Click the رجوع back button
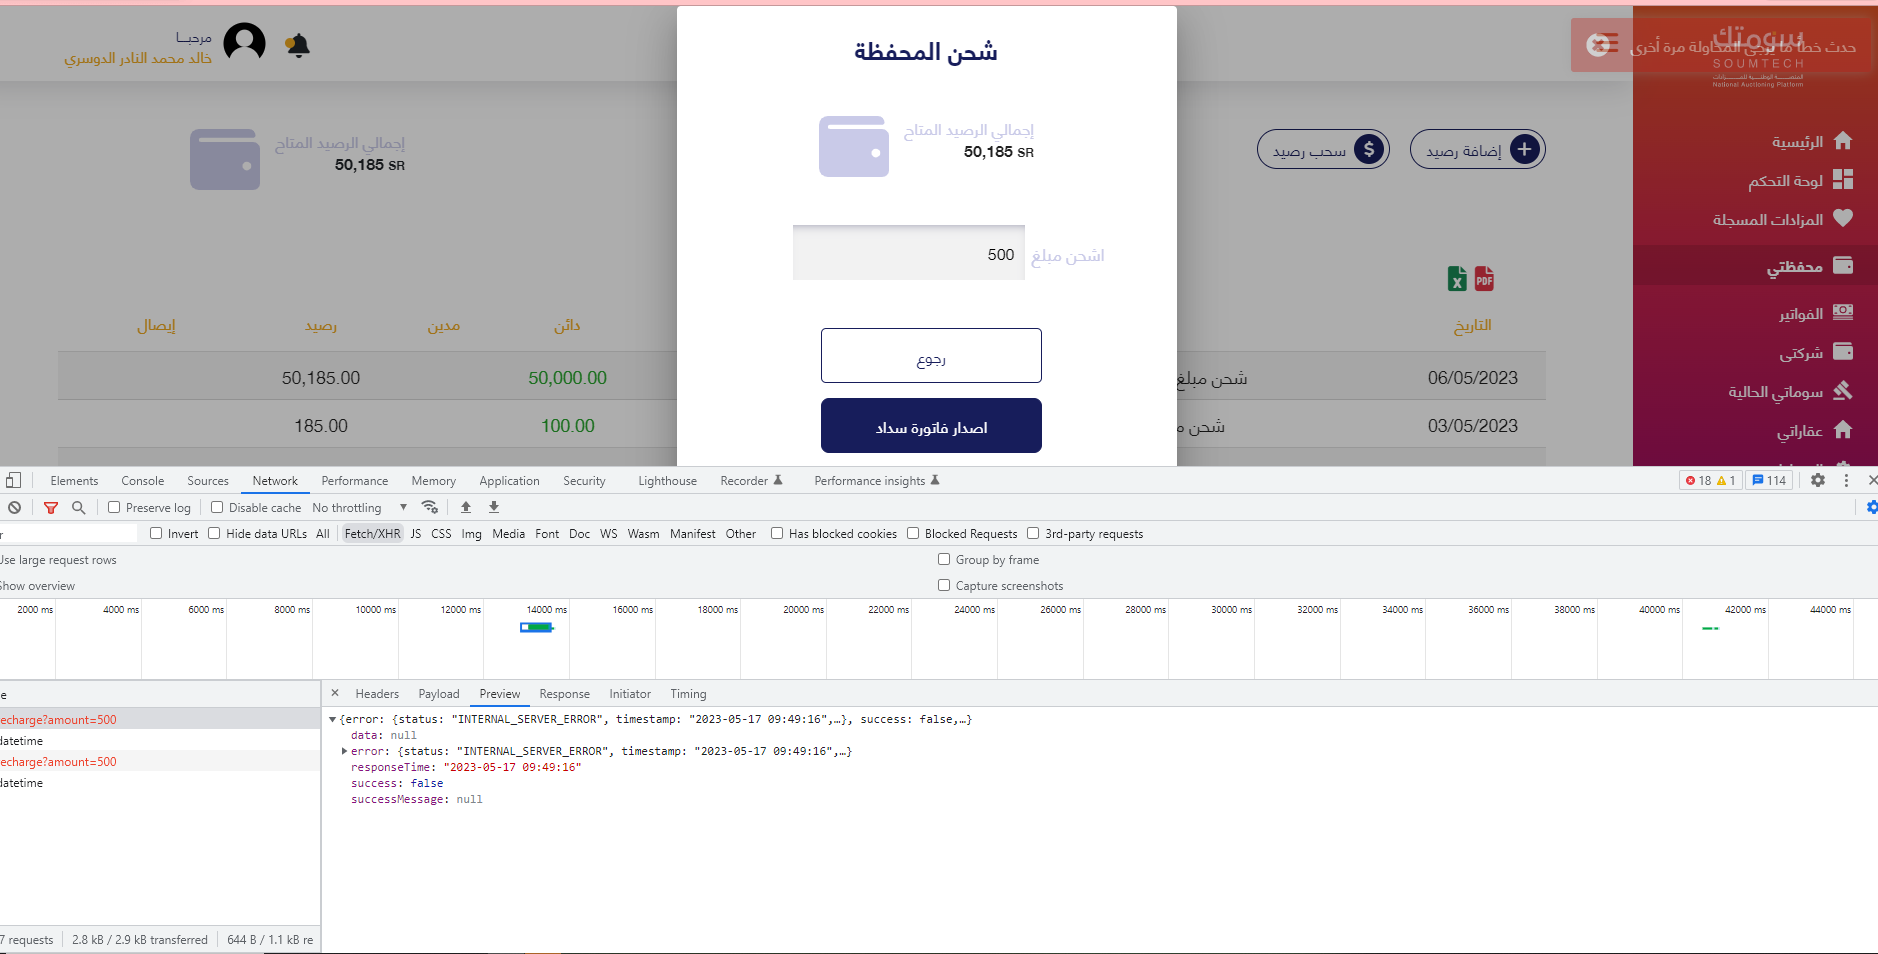 [x=931, y=356]
